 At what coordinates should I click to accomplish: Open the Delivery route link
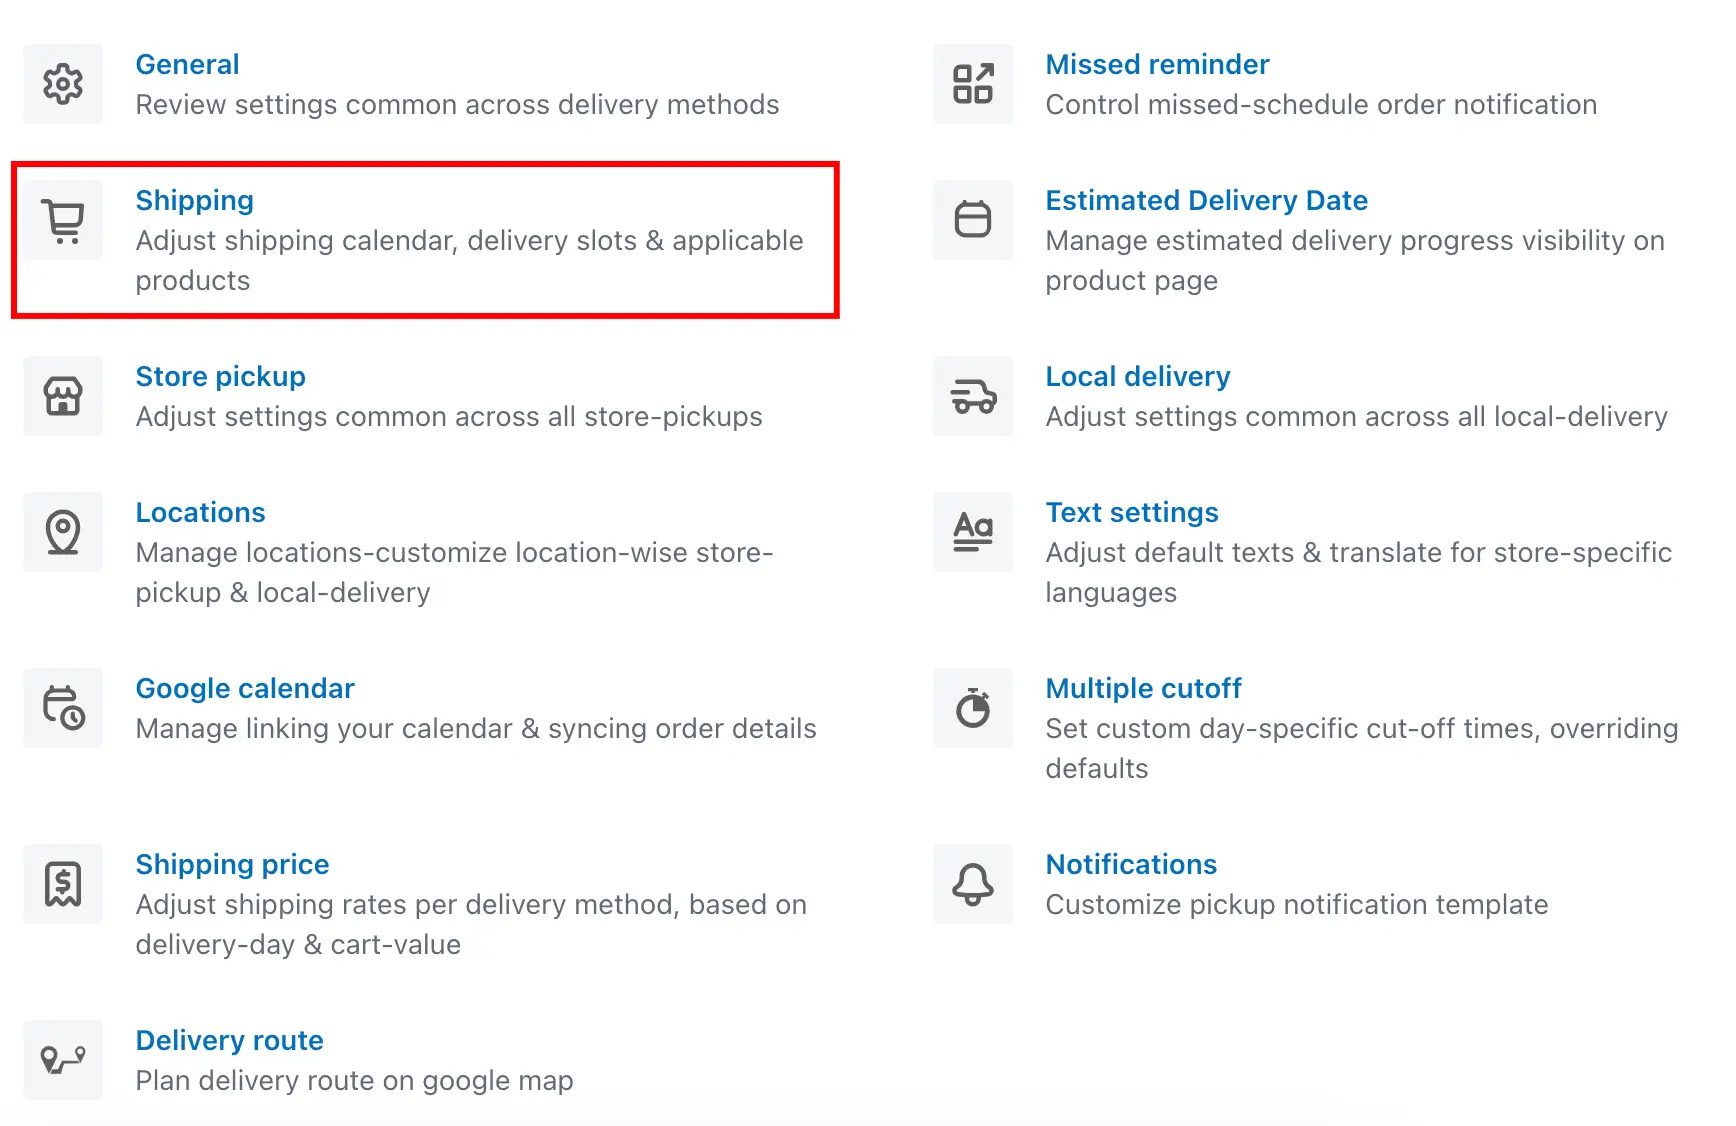point(229,1040)
